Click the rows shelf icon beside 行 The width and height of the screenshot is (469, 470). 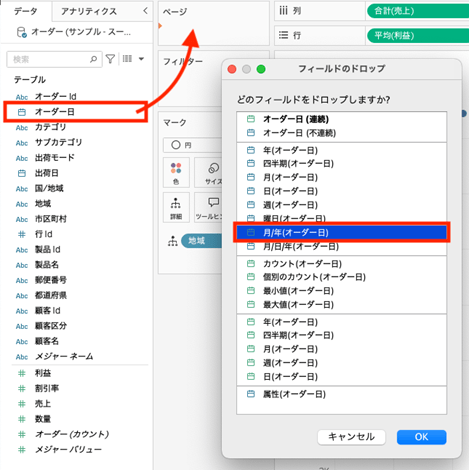tap(283, 35)
